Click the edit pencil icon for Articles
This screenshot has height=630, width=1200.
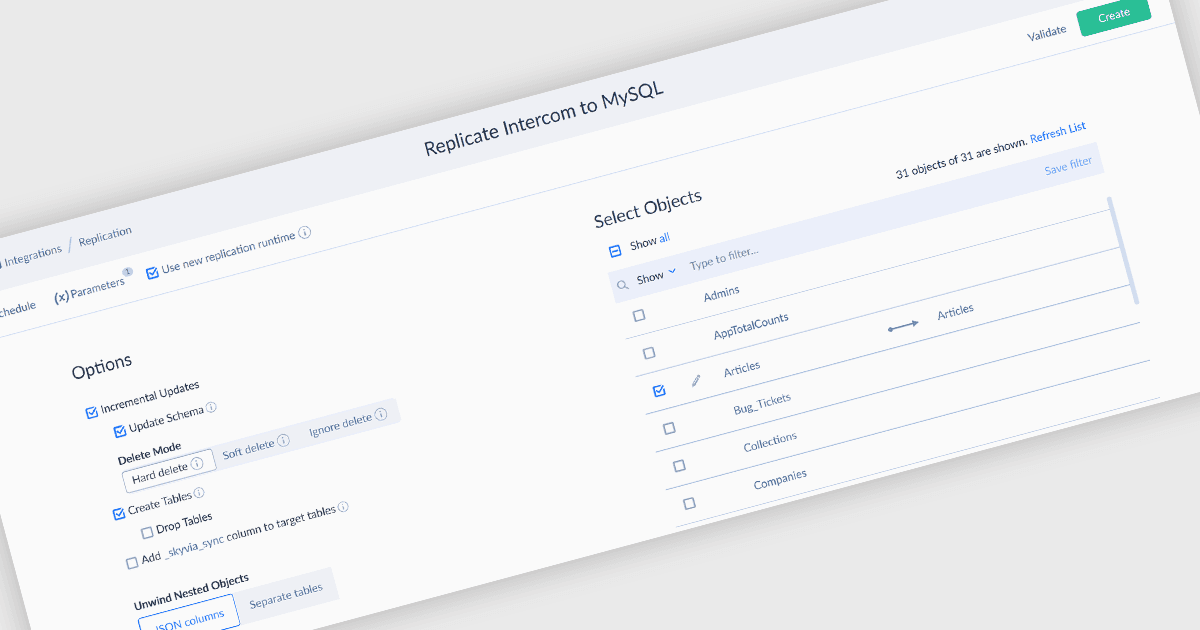pyautogui.click(x=697, y=380)
